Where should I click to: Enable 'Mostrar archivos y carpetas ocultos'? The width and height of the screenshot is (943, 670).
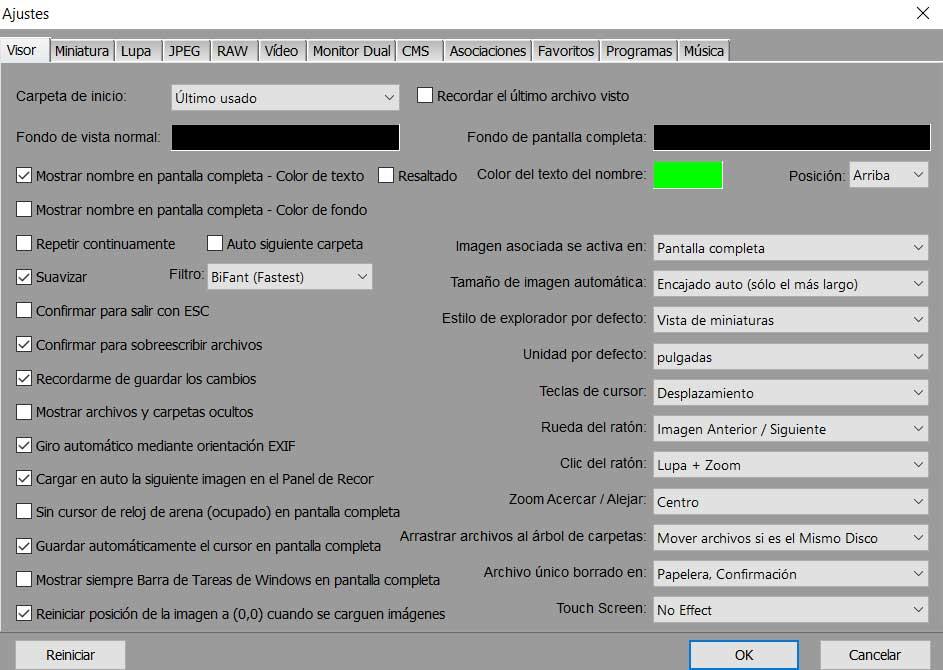[x=25, y=412]
